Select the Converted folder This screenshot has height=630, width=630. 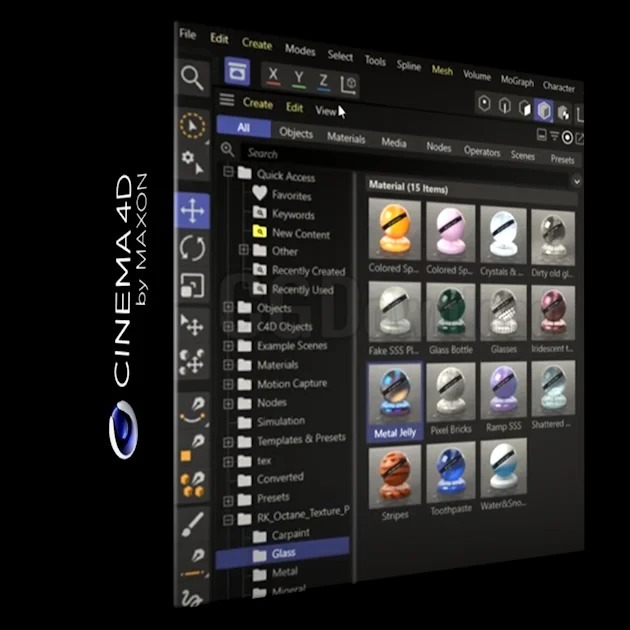pyautogui.click(x=270, y=479)
